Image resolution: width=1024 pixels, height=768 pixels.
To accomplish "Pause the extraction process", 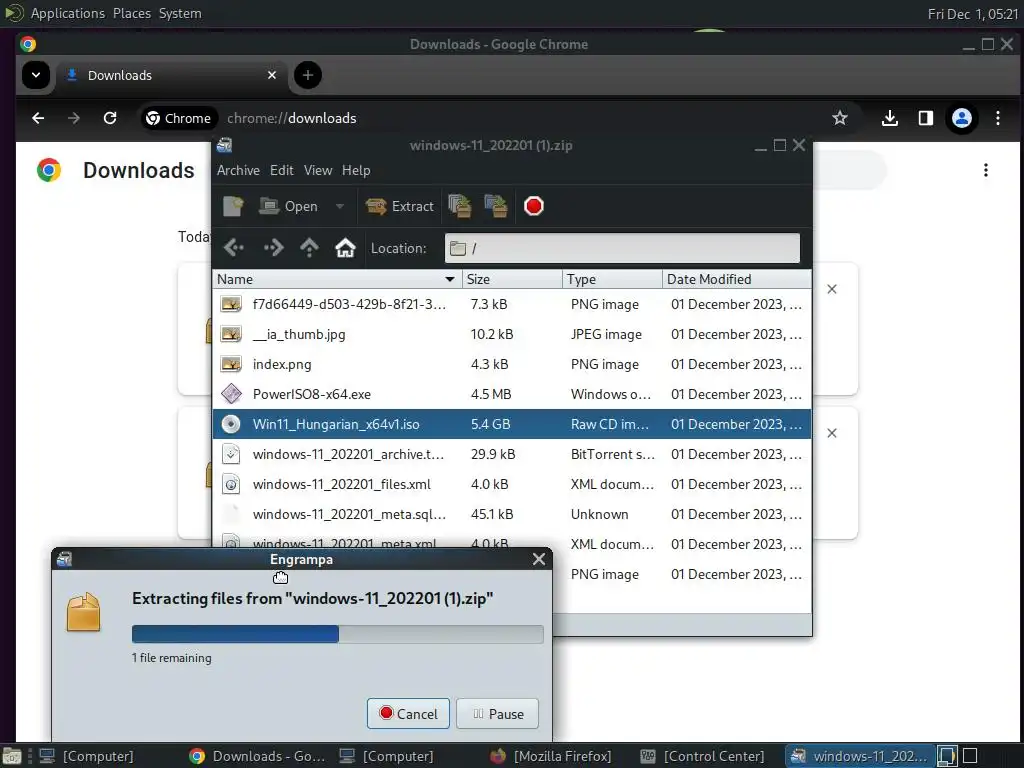I will (x=498, y=714).
